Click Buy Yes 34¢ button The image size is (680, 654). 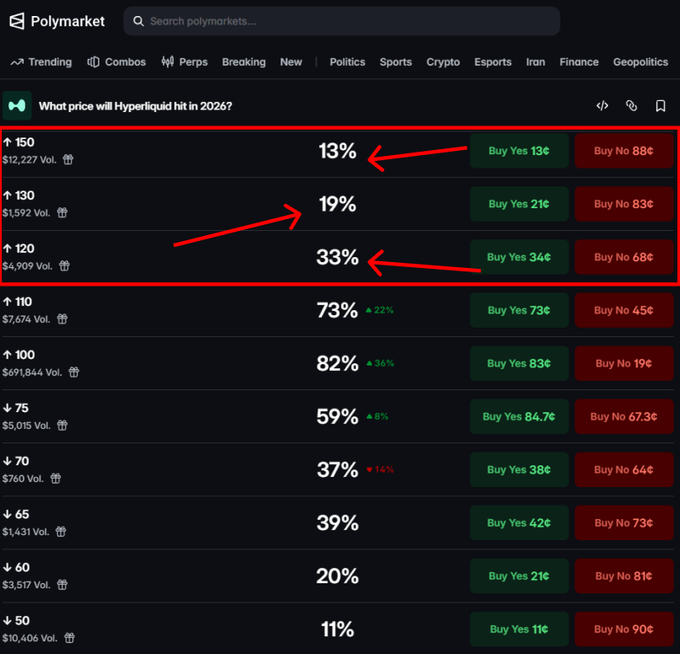tap(519, 257)
